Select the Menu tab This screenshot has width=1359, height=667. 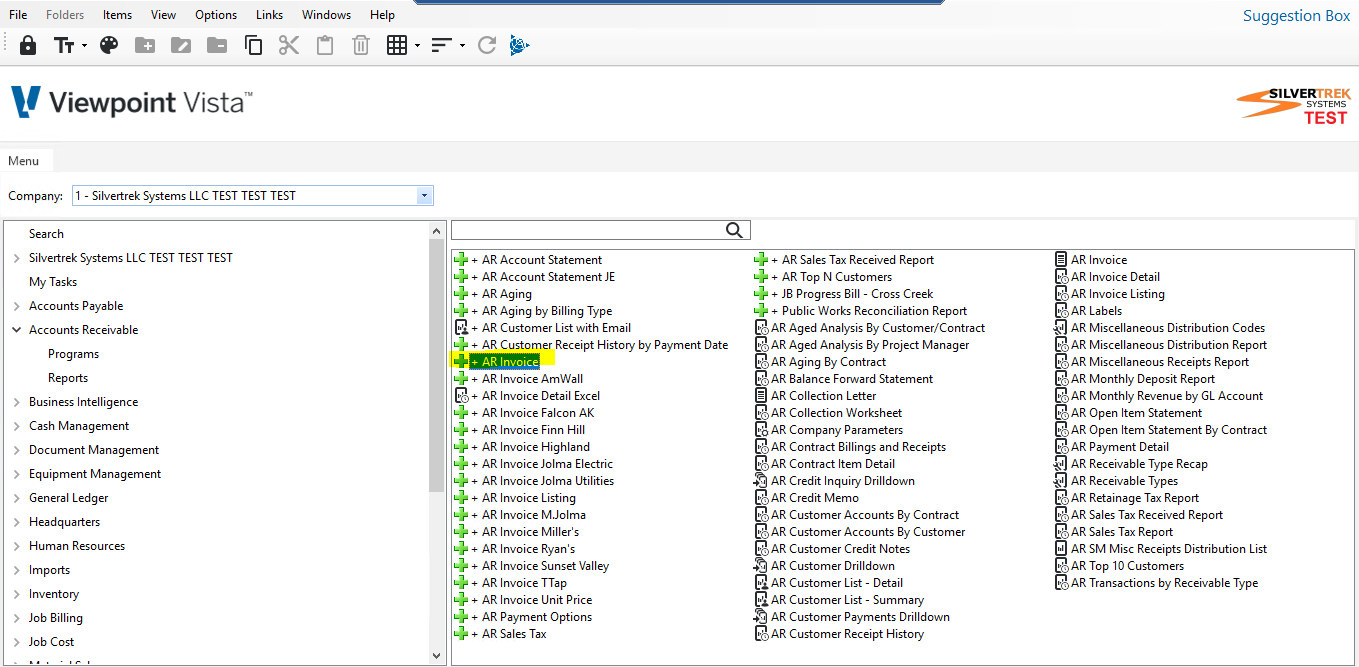point(24,161)
